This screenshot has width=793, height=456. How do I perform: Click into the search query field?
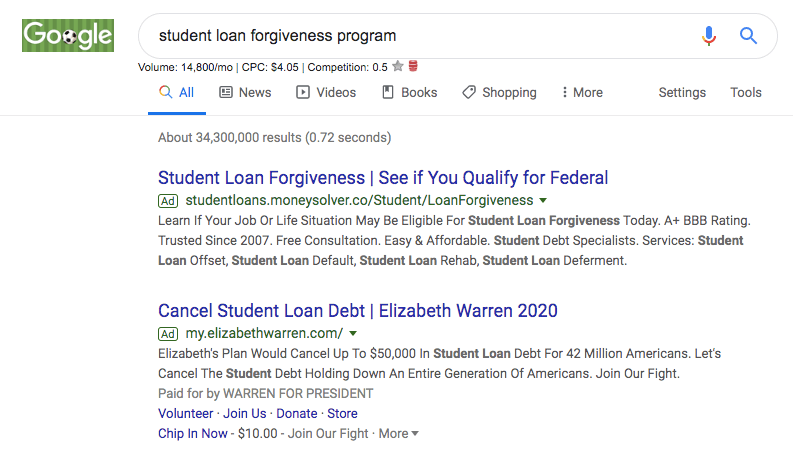[420, 36]
